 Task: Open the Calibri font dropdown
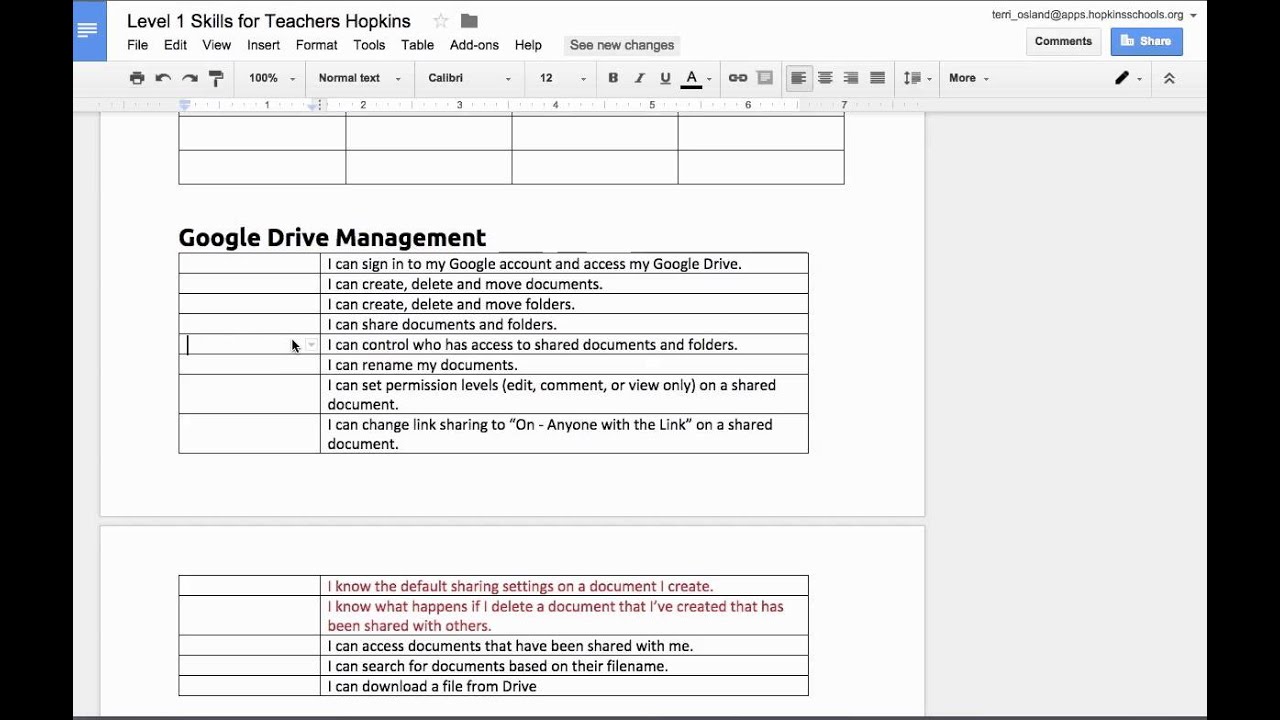pos(469,78)
